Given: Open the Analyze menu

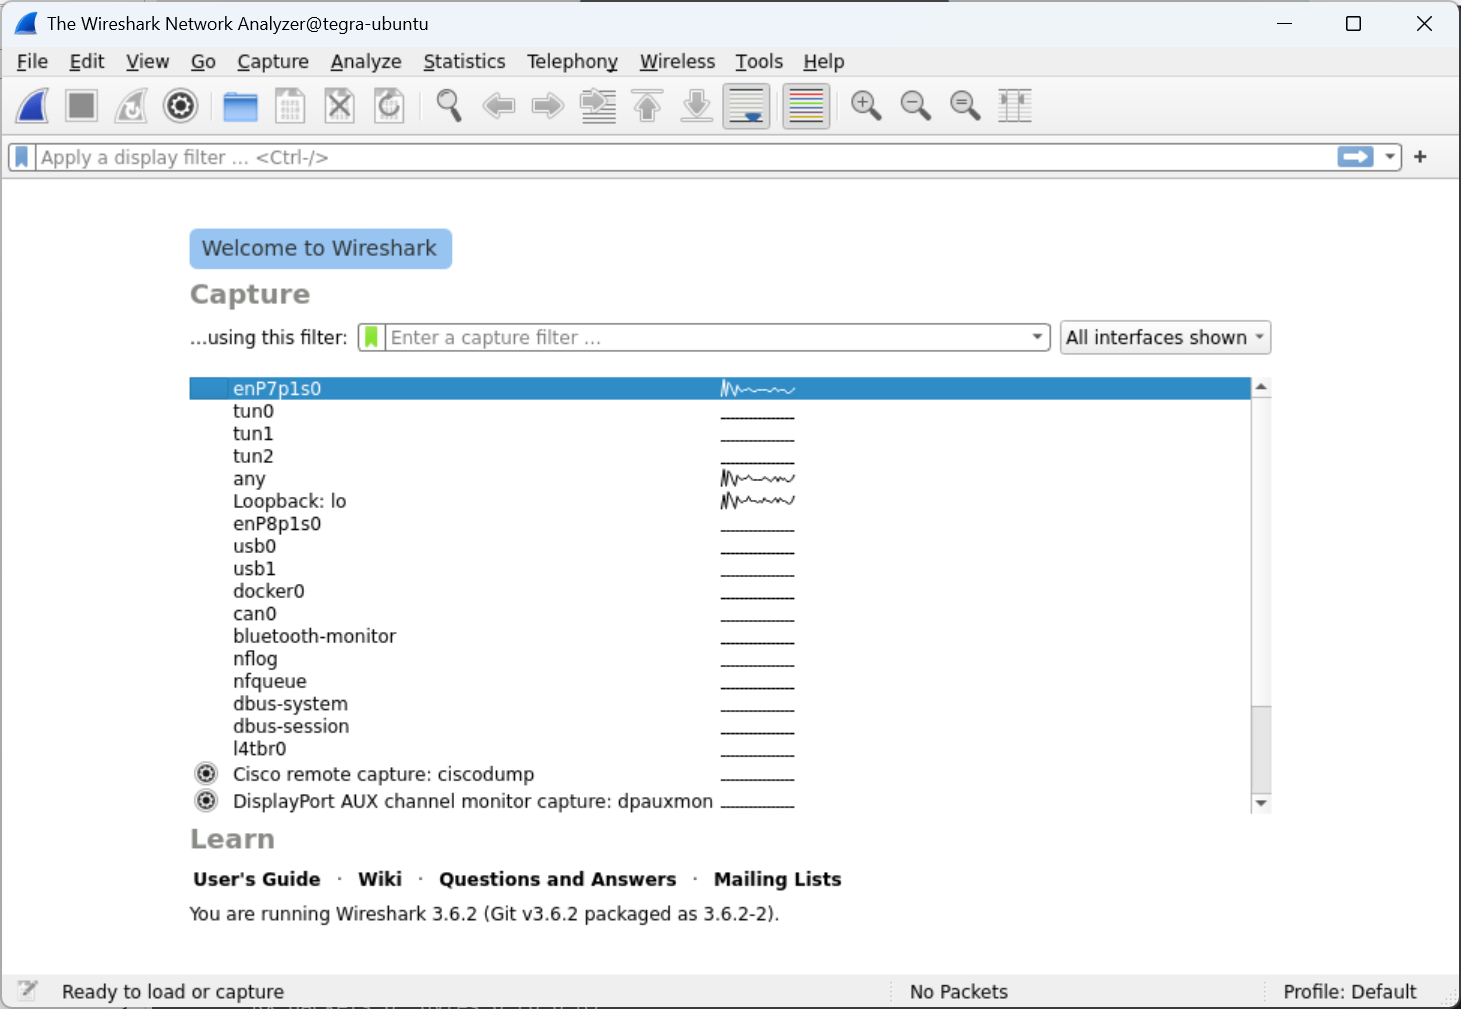Looking at the screenshot, I should click(366, 61).
